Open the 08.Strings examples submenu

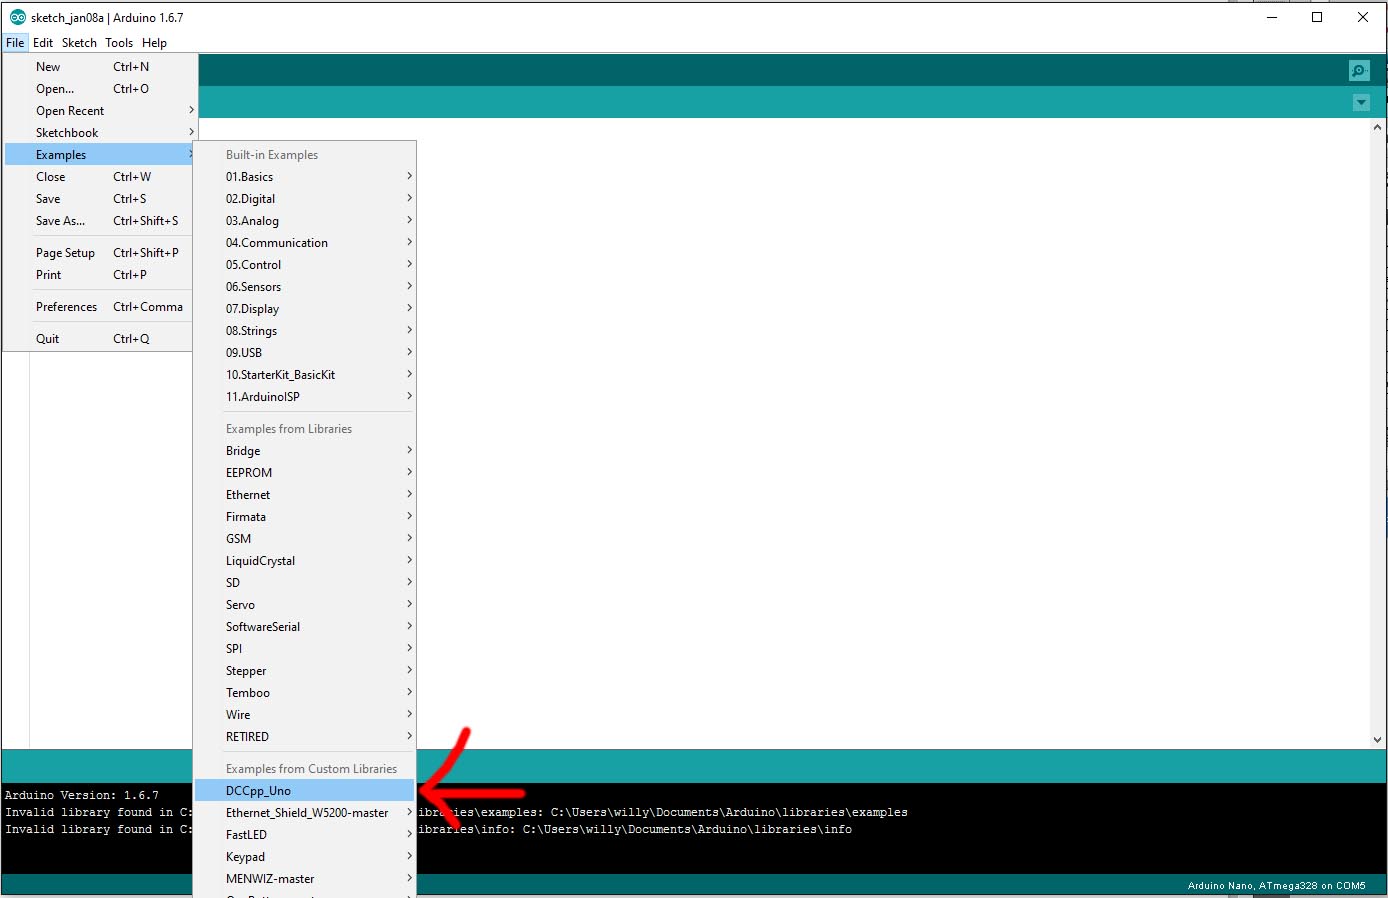tap(304, 331)
